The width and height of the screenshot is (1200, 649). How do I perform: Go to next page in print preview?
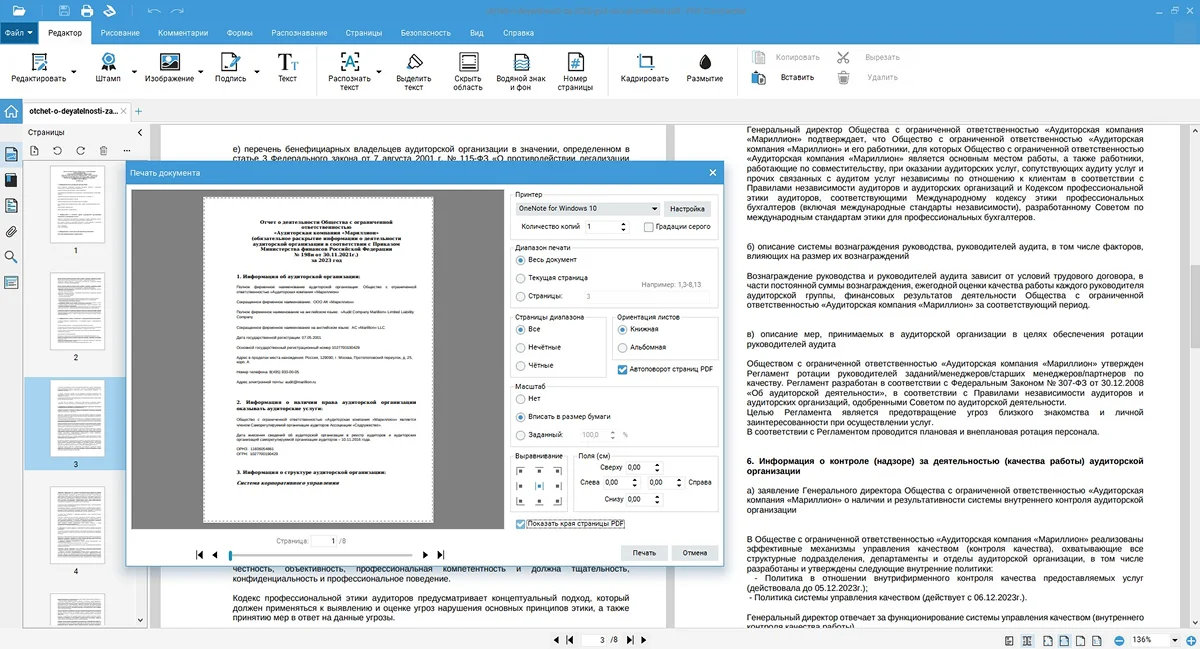pos(425,554)
